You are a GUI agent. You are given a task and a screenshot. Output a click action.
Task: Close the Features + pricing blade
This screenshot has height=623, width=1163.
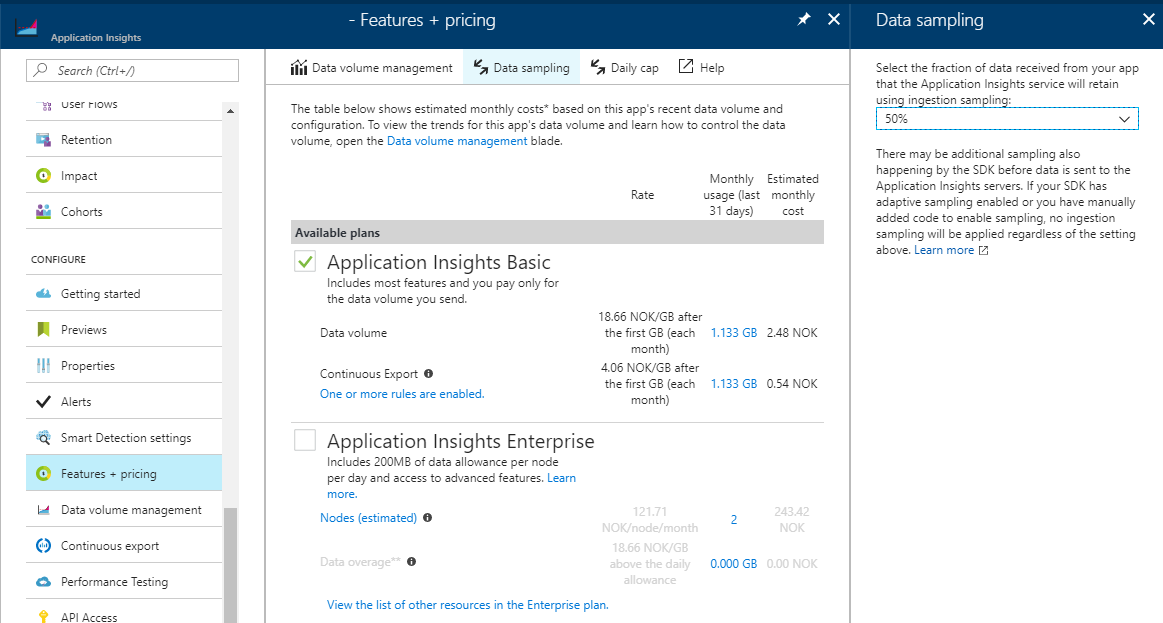point(834,19)
